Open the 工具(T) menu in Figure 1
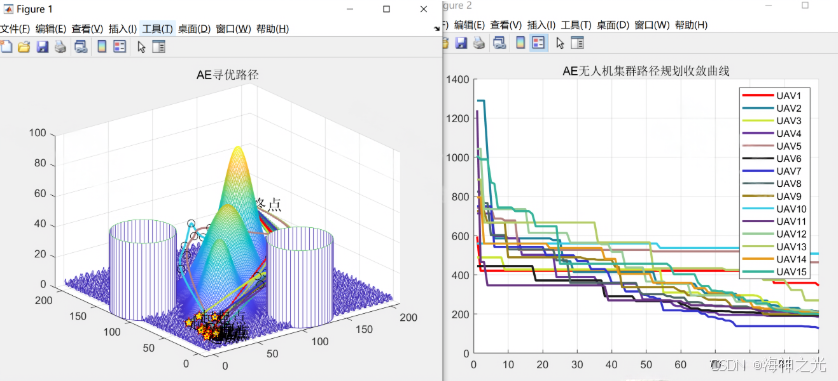This screenshot has height=381, width=838. 158,29
